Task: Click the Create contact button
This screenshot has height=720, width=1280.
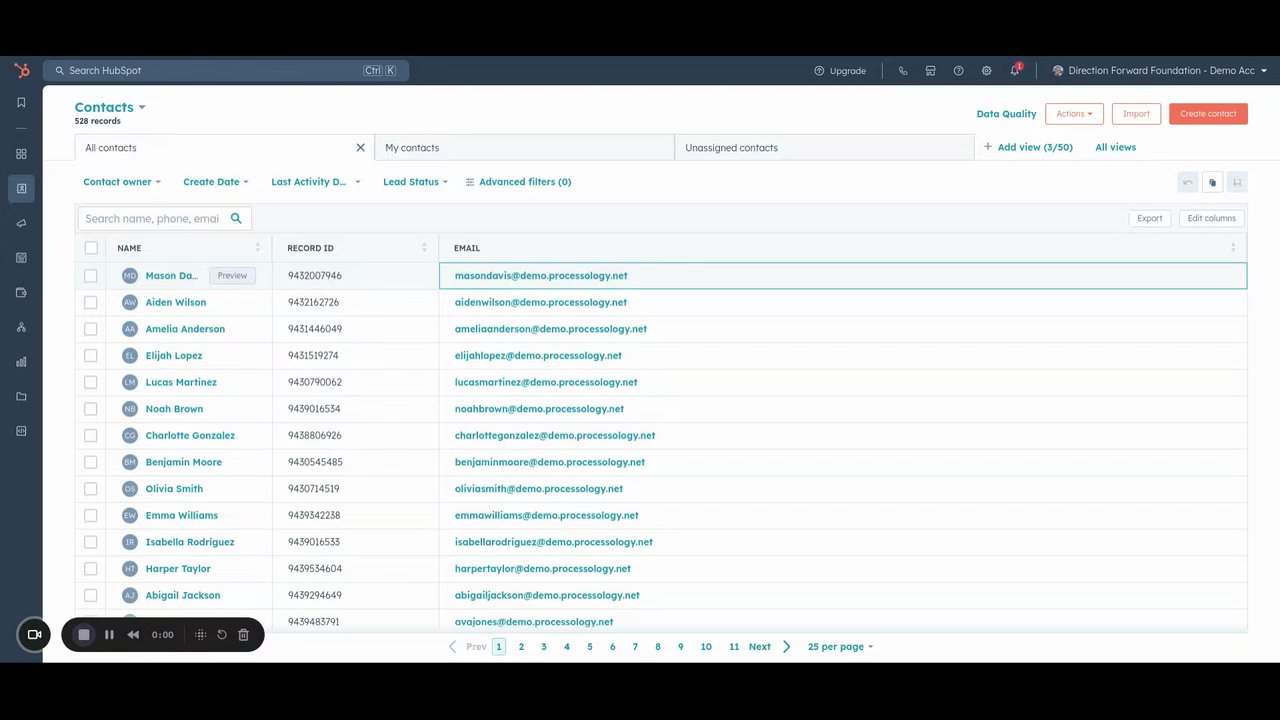Action: click(x=1208, y=114)
